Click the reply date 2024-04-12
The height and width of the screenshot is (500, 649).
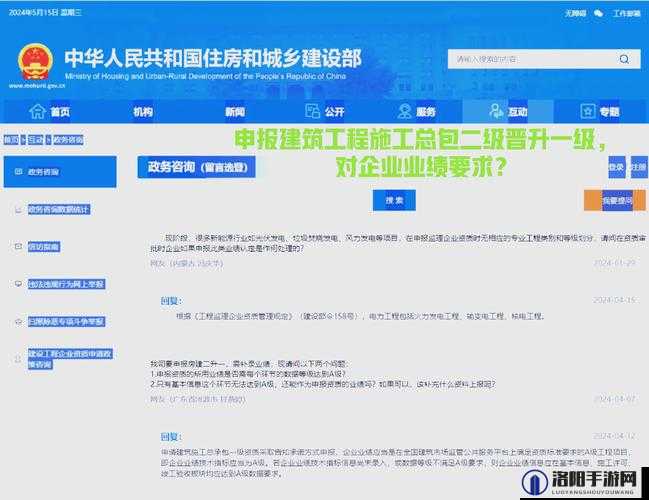[x=614, y=436]
